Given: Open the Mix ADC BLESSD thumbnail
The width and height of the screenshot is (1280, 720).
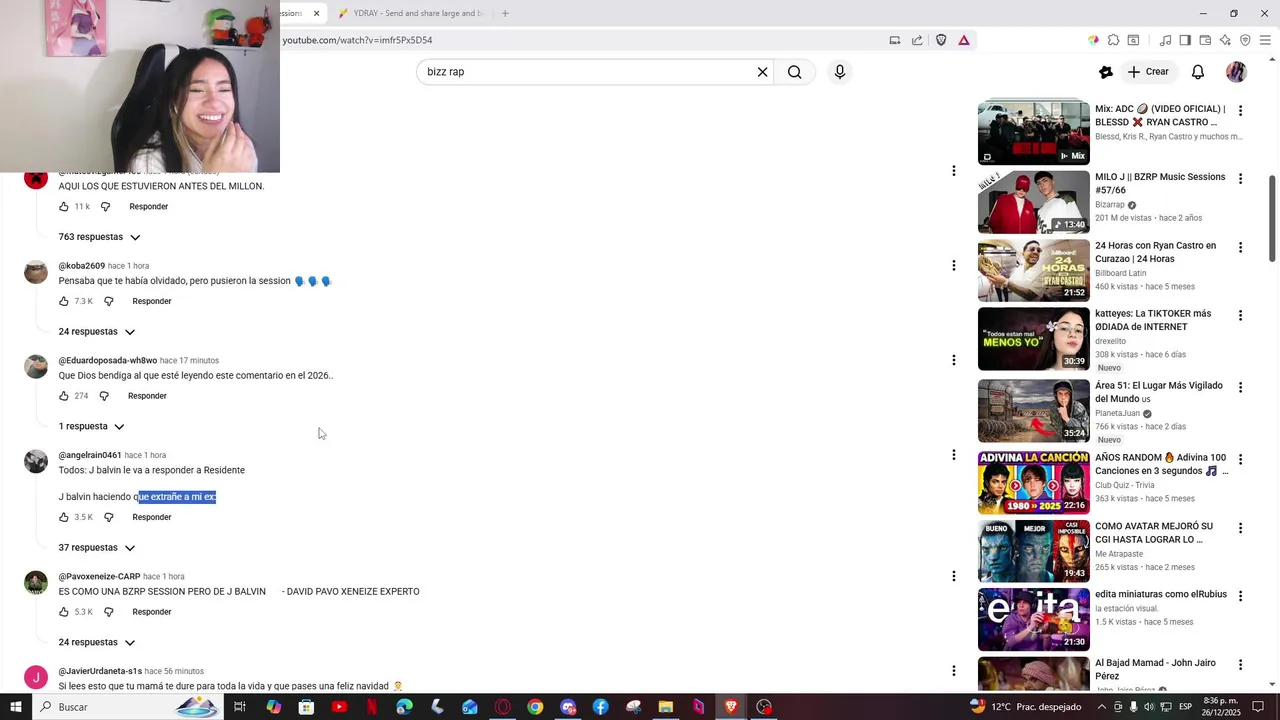Looking at the screenshot, I should click(x=1033, y=132).
